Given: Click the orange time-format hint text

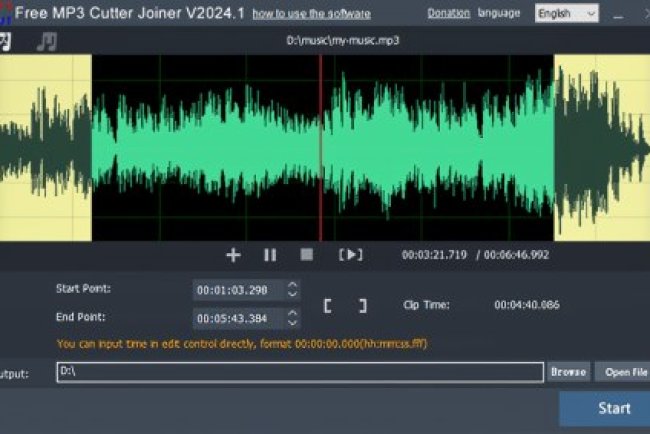Looking at the screenshot, I should click(x=242, y=344).
